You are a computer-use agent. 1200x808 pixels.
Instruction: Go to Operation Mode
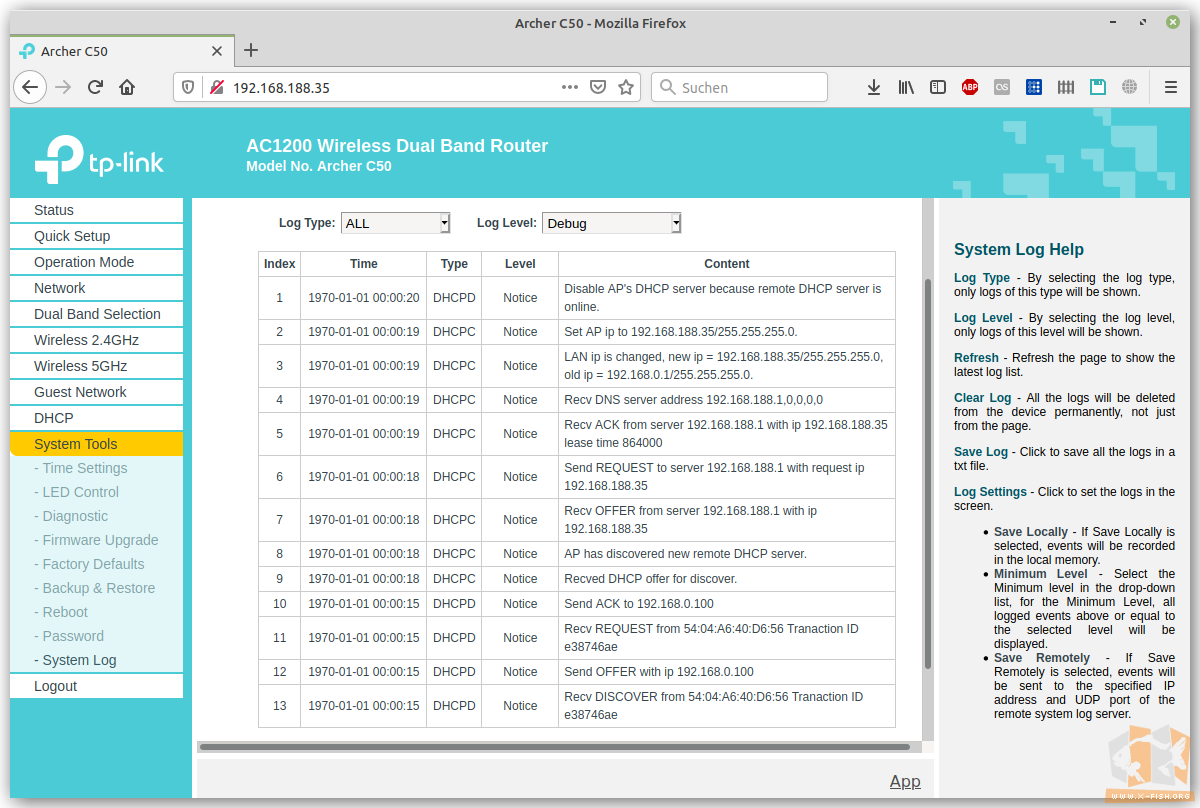(96, 262)
